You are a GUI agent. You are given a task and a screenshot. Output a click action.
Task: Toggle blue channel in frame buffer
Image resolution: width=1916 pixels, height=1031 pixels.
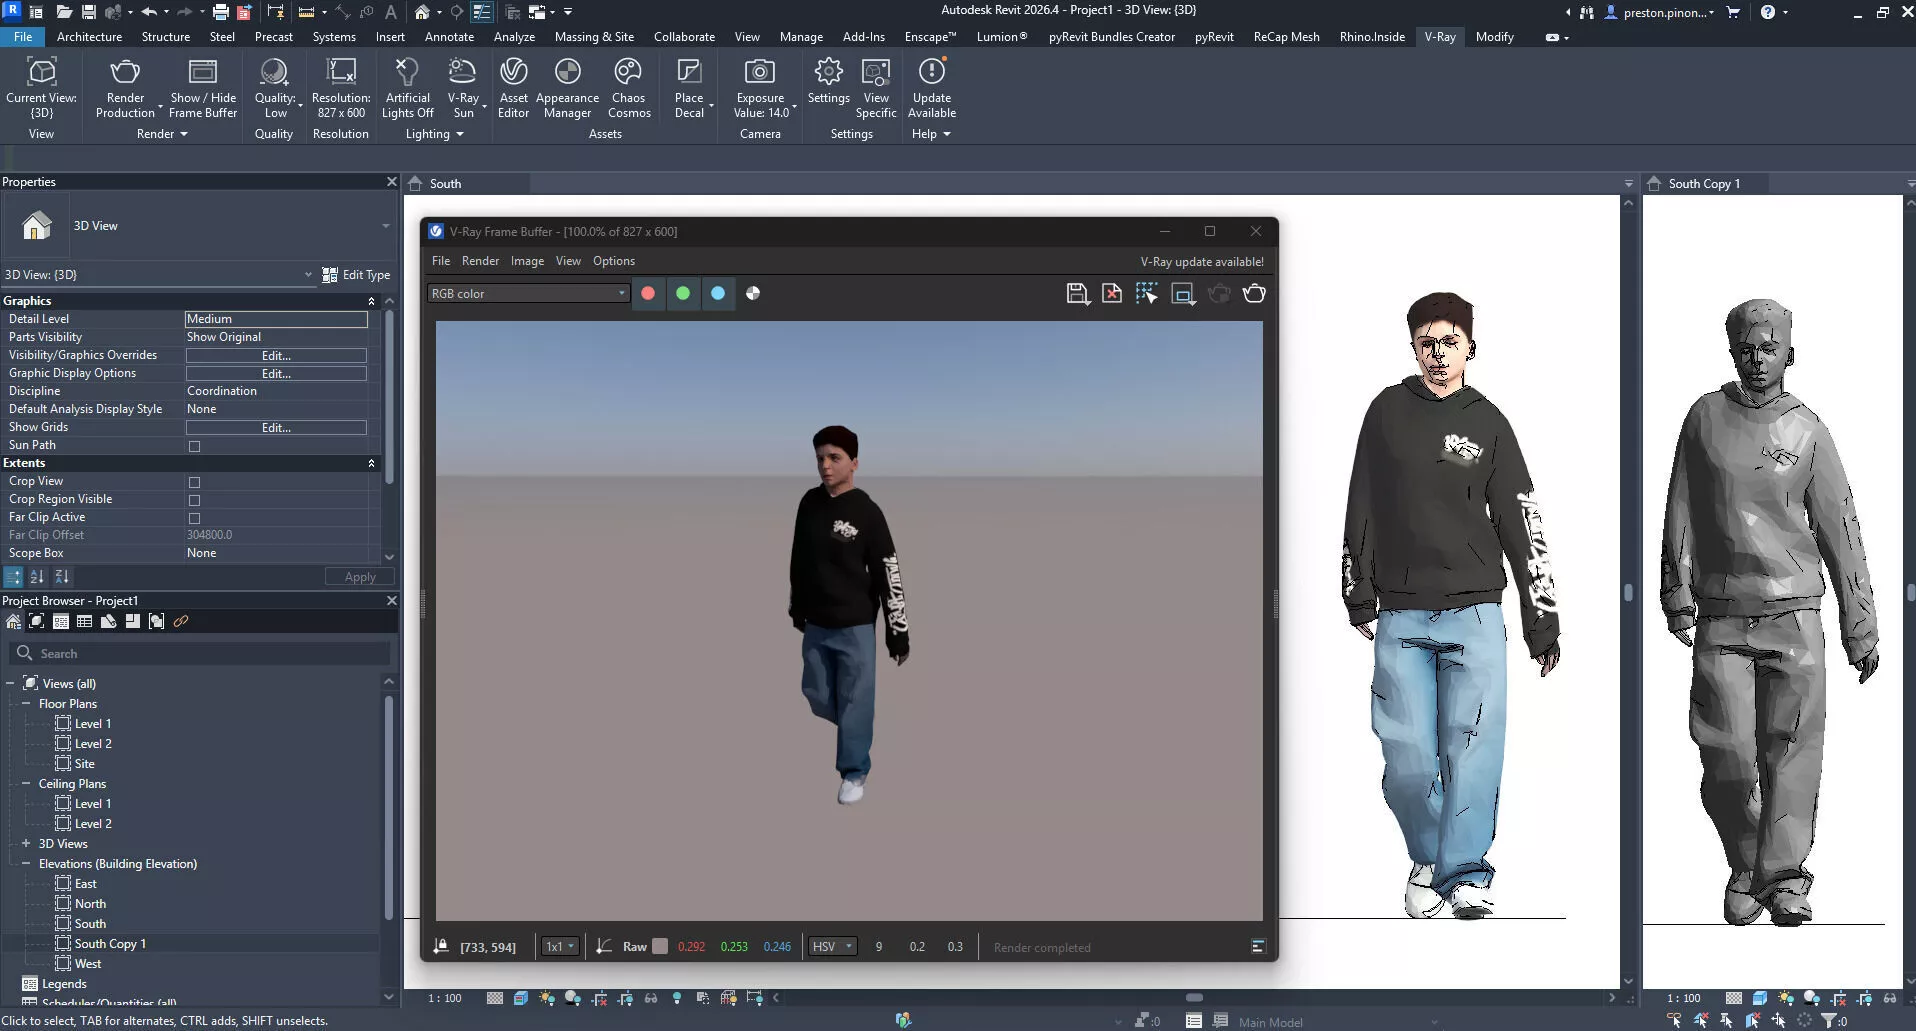coord(718,294)
